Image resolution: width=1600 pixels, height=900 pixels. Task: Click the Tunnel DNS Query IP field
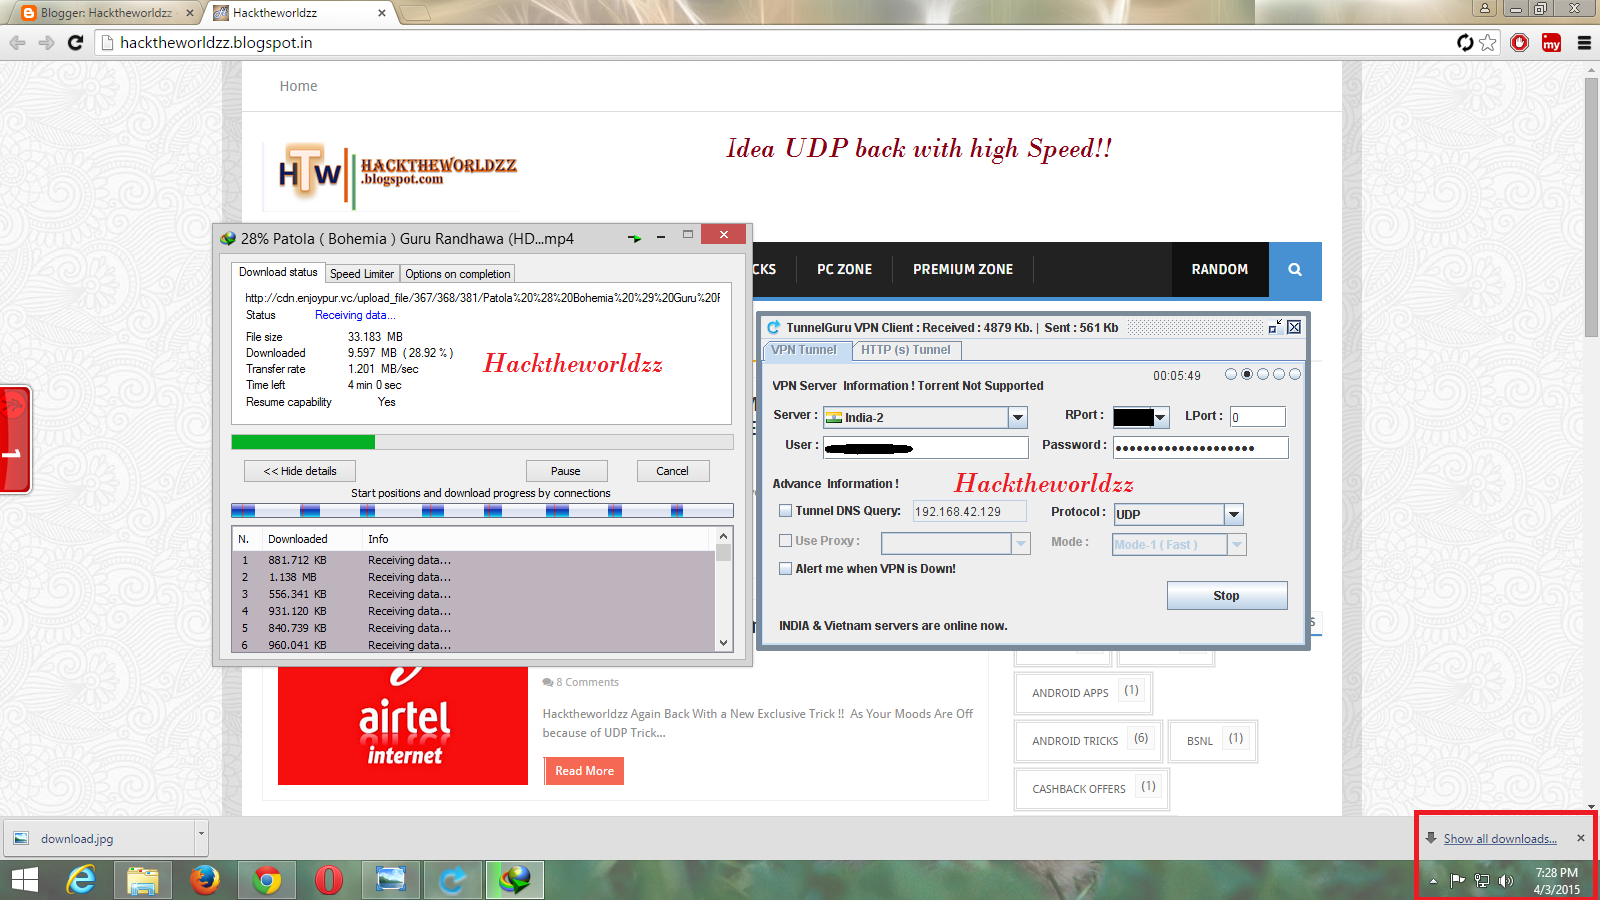pos(969,512)
